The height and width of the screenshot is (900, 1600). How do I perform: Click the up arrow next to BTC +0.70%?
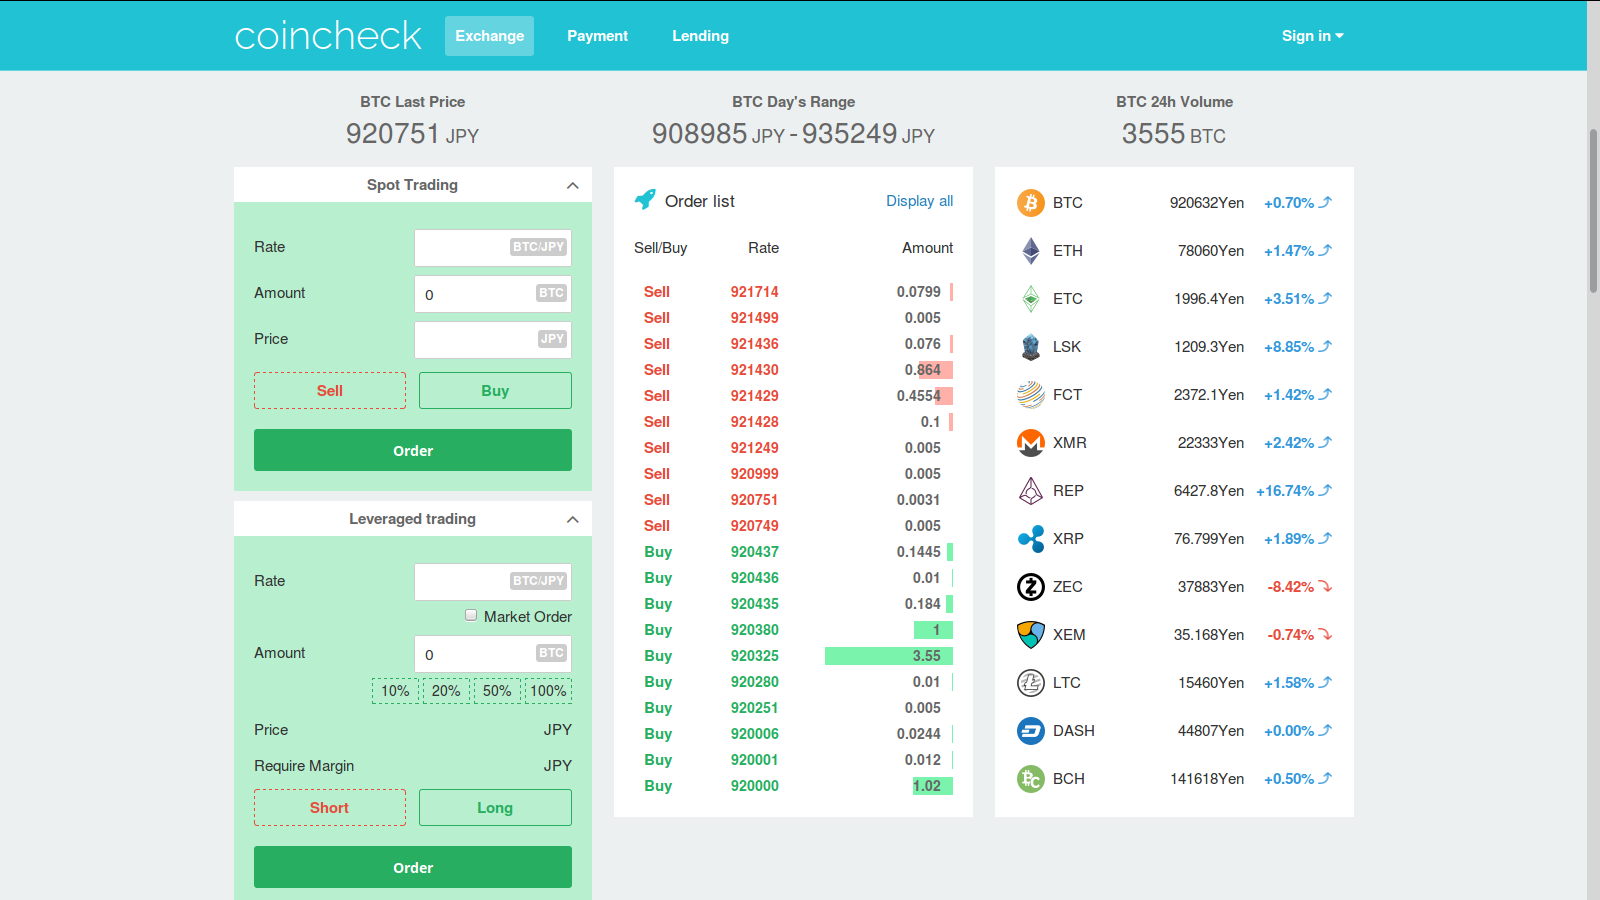[1325, 202]
